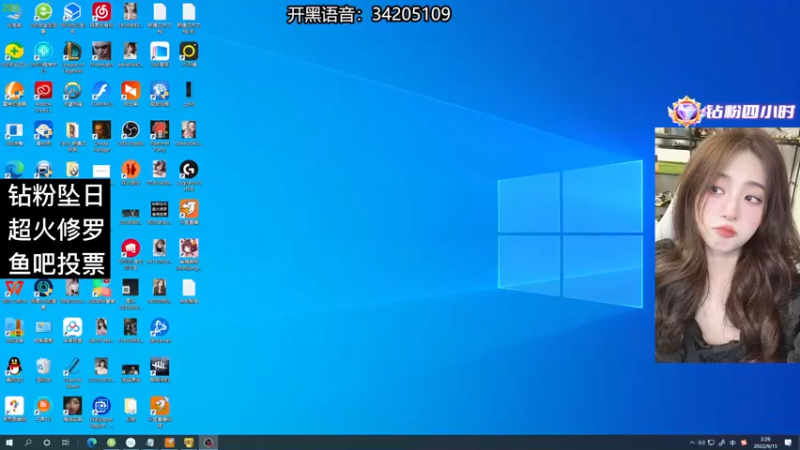Screen dimensions: 800x450
Task: Open the OBS Studio shortcut
Action: pyautogui.click(x=131, y=130)
